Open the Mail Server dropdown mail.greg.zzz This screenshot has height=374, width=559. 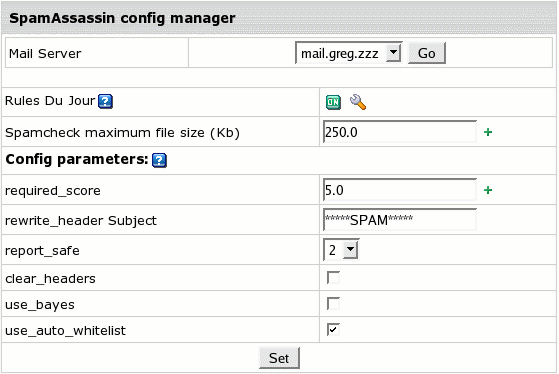click(x=349, y=53)
